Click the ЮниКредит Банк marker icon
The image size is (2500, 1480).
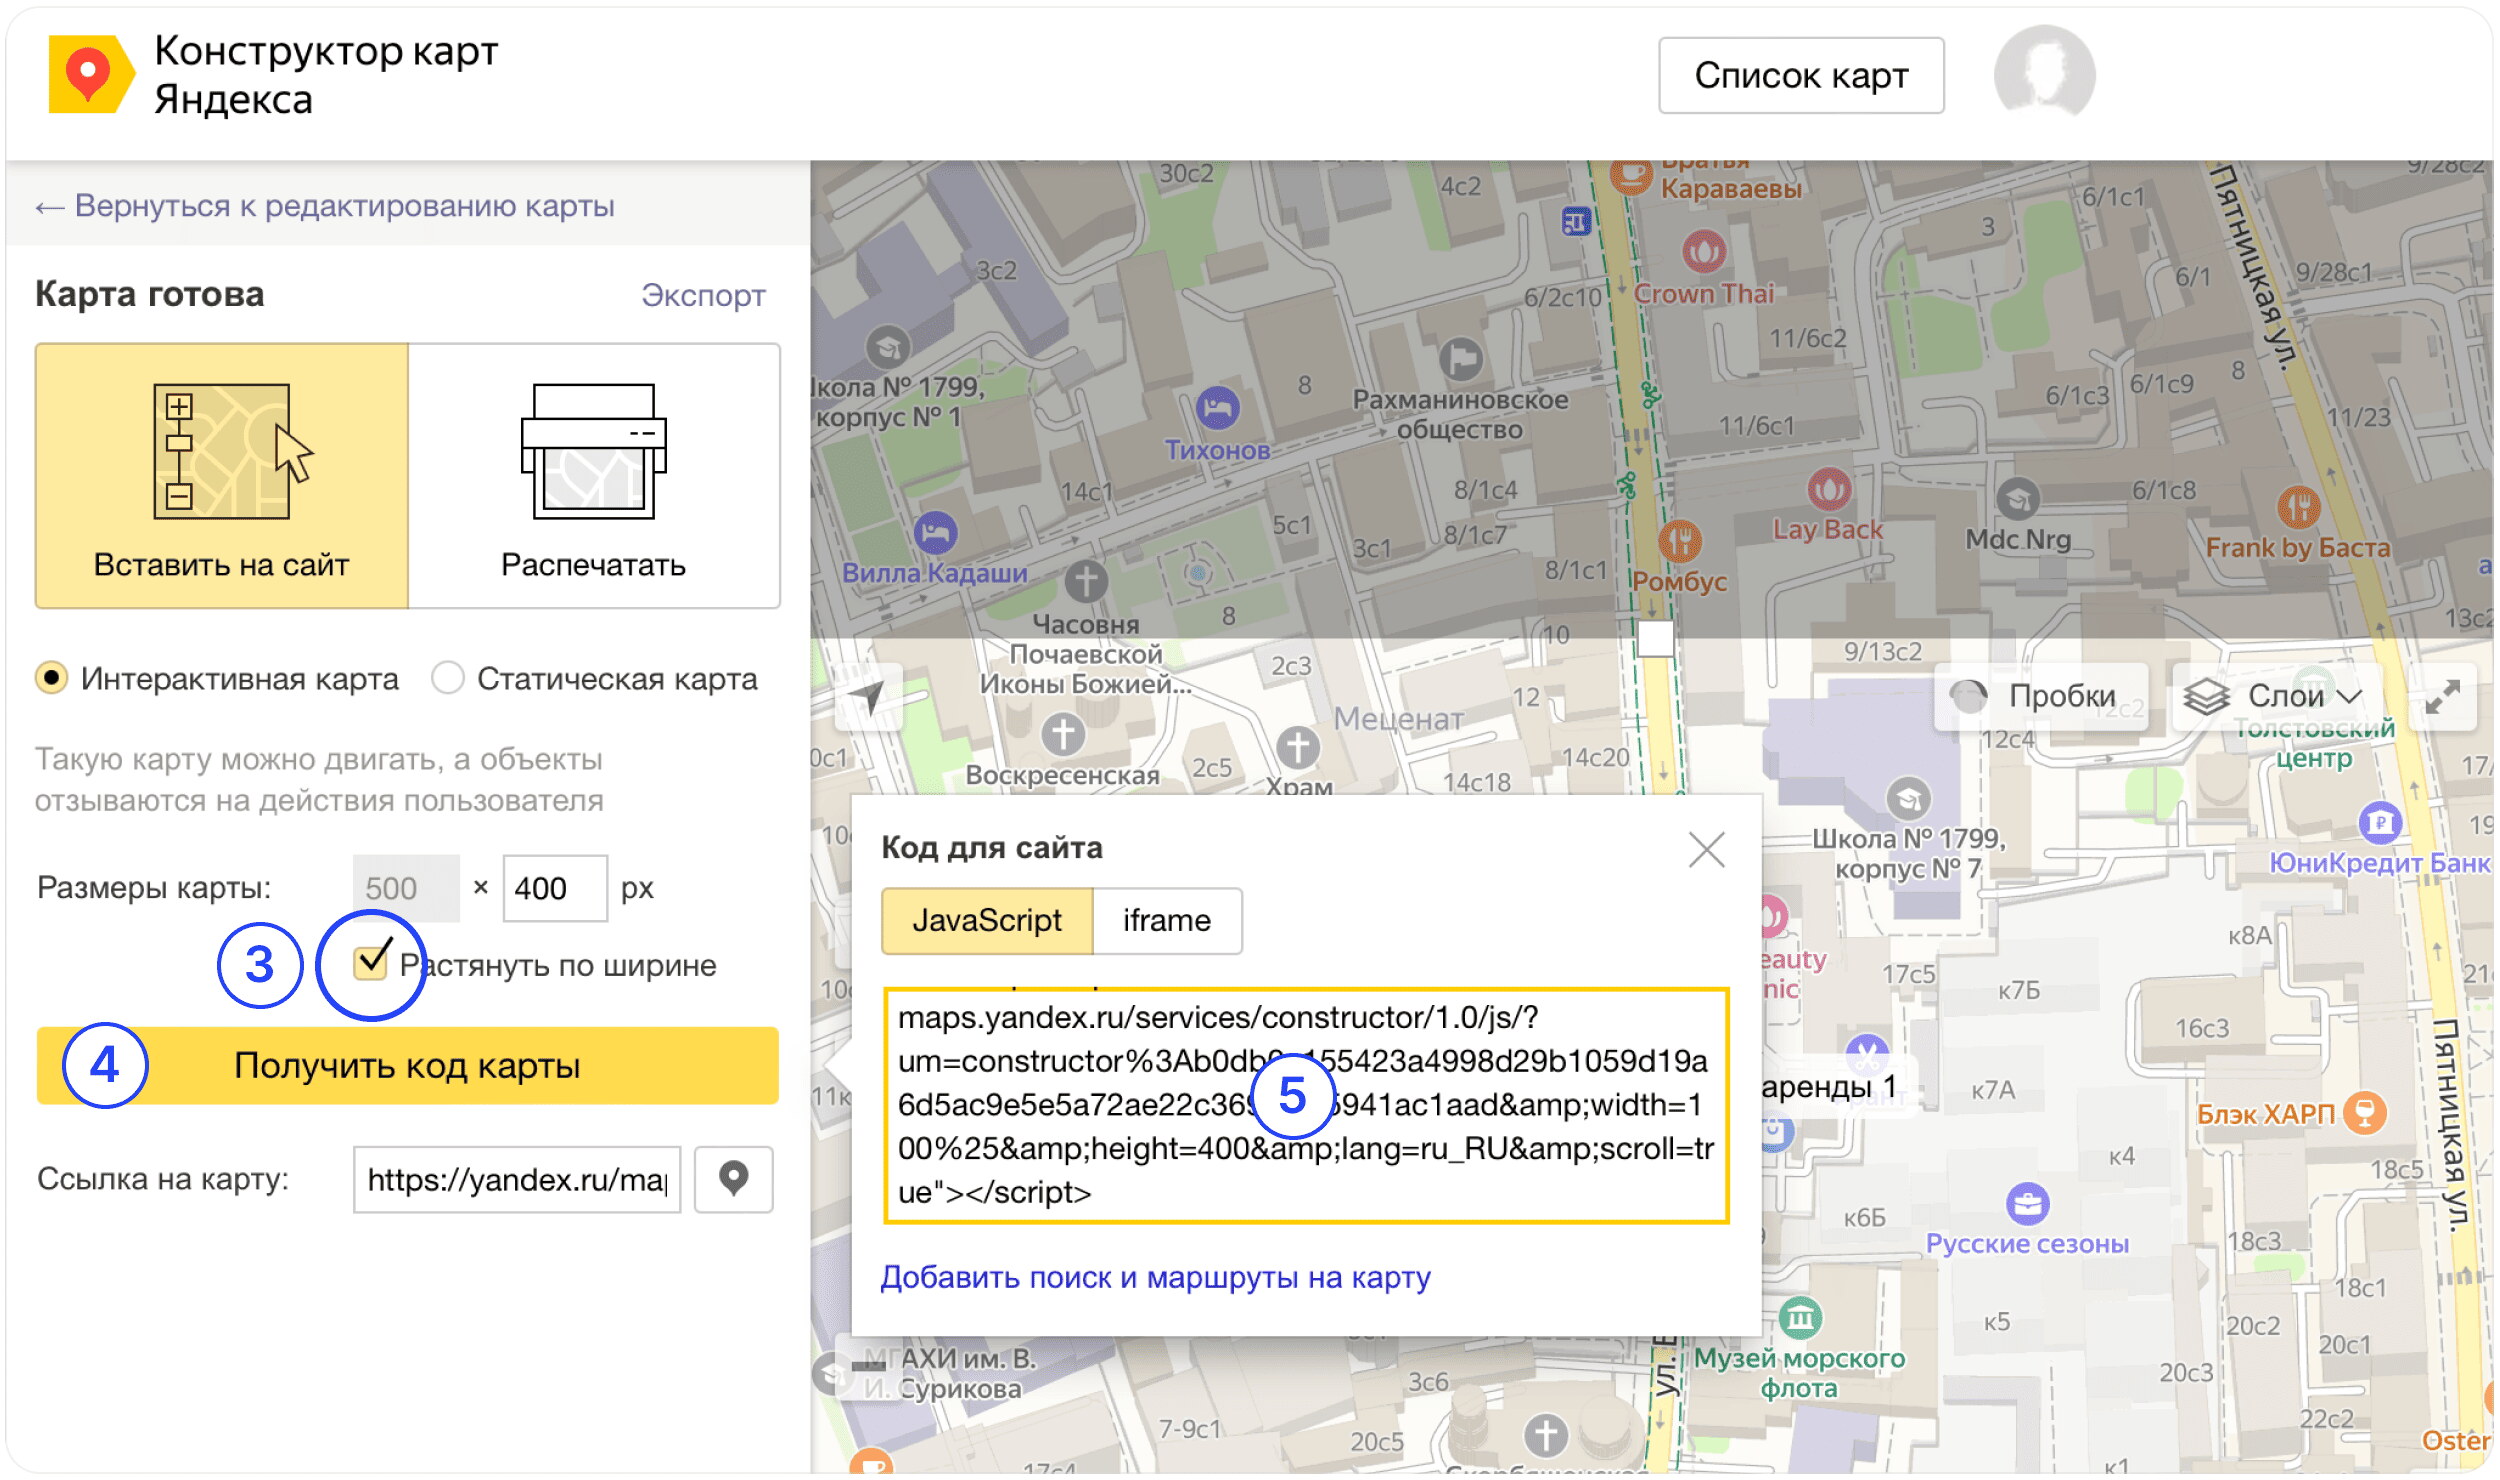2379,822
